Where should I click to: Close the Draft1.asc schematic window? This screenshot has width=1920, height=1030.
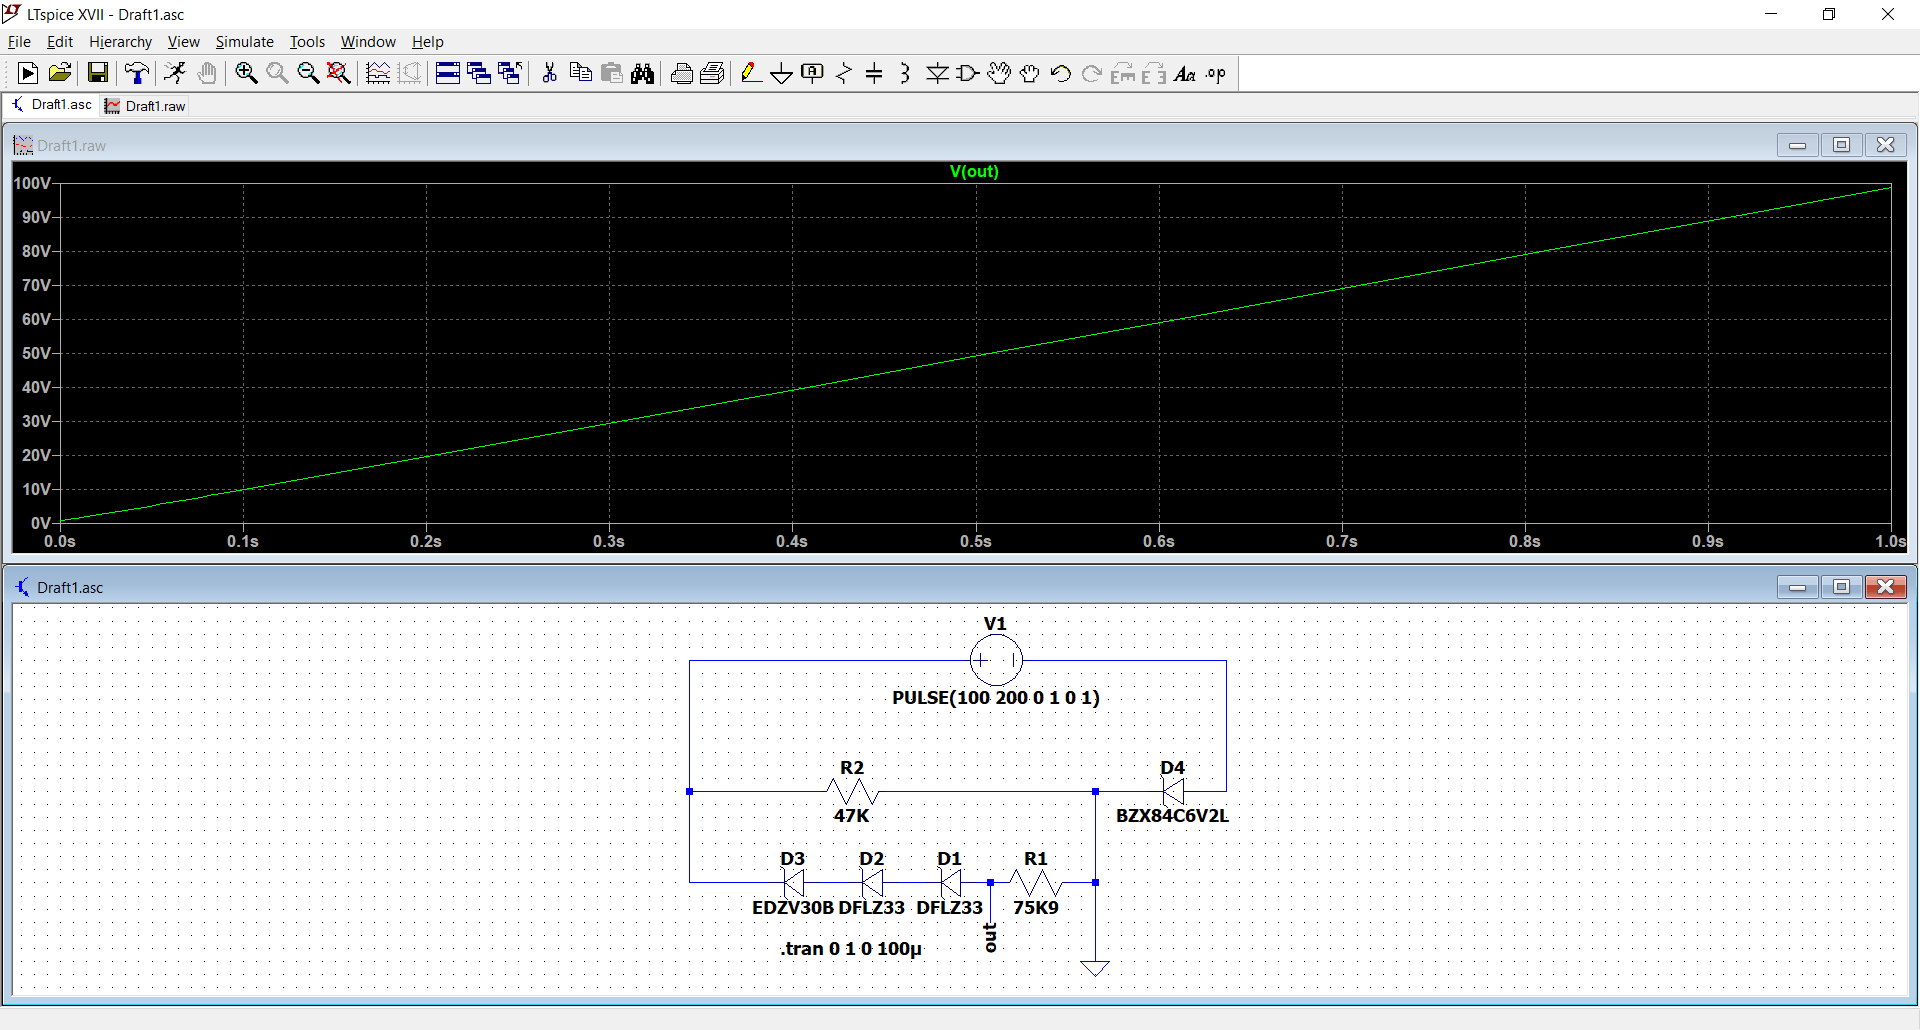pos(1885,587)
